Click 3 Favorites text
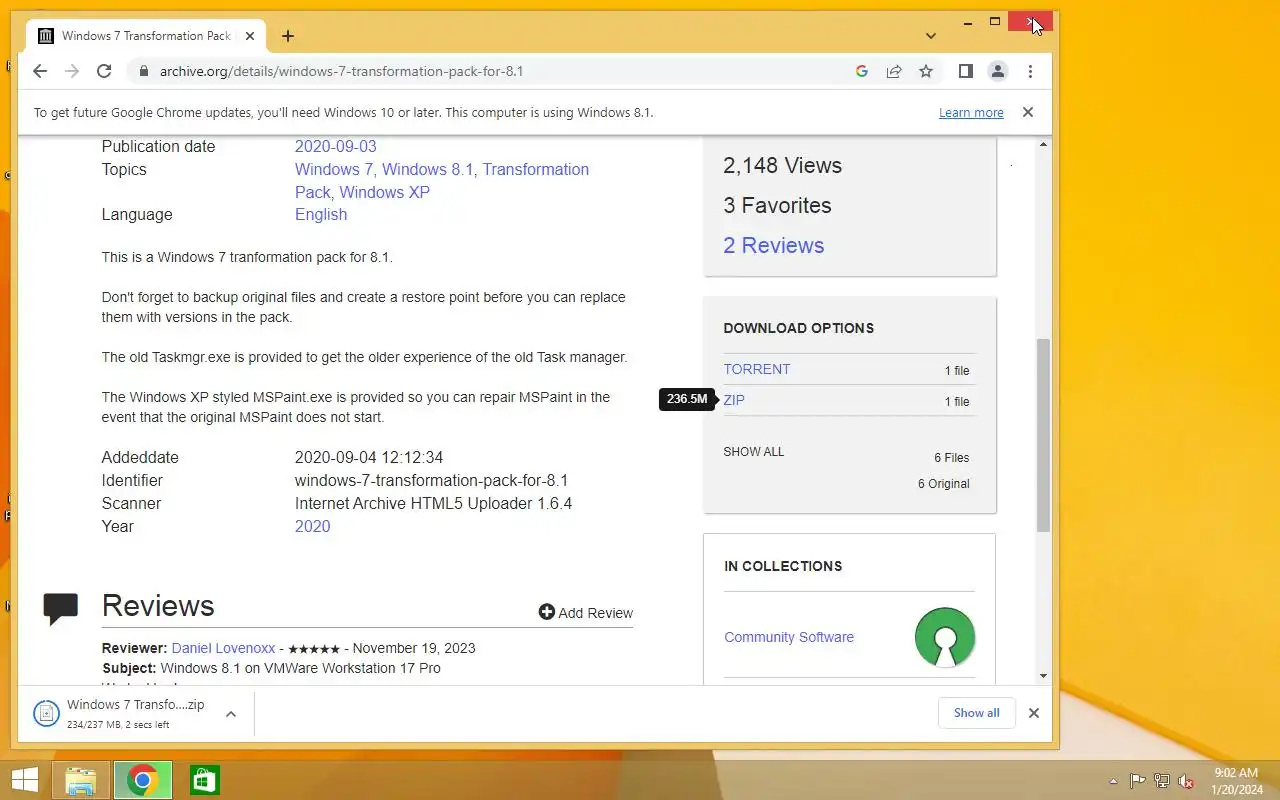 (x=778, y=205)
